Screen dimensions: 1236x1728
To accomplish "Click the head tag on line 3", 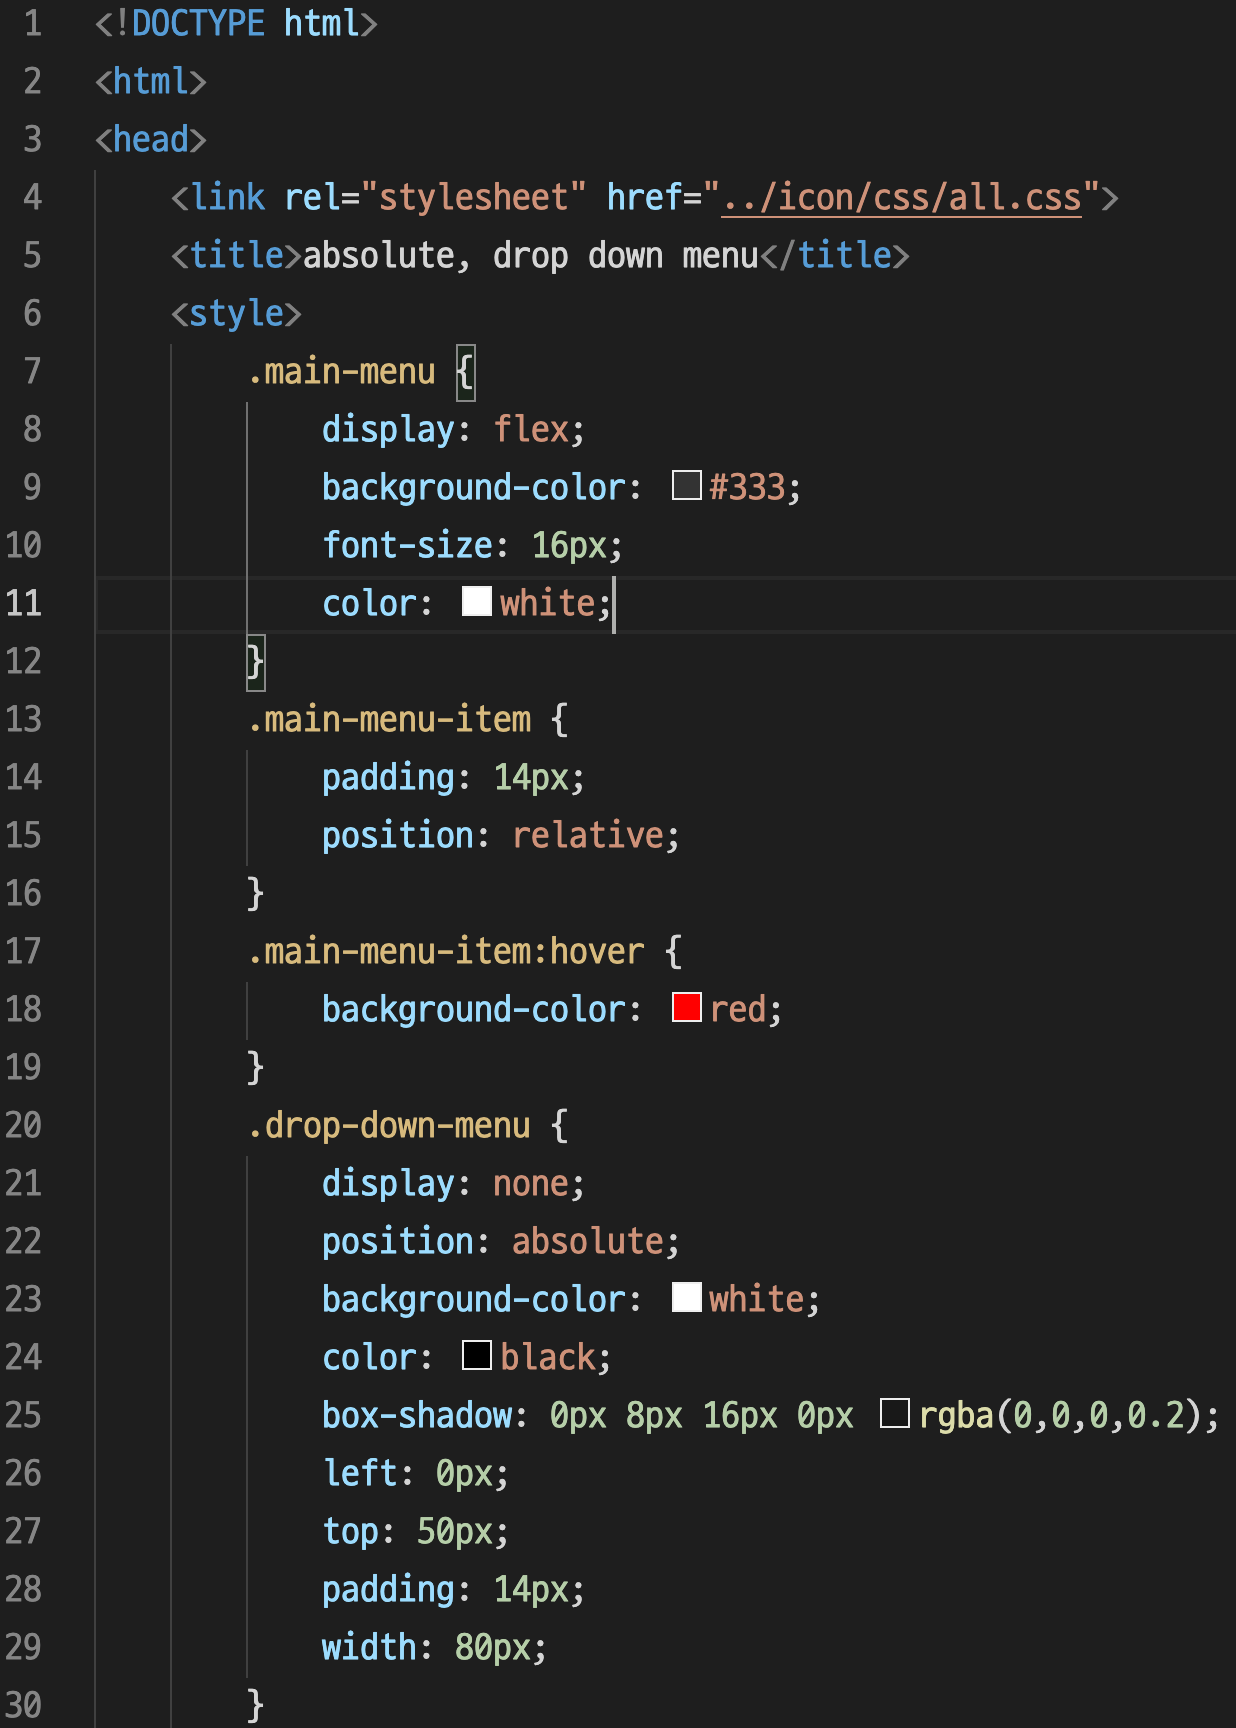I will (x=151, y=139).
